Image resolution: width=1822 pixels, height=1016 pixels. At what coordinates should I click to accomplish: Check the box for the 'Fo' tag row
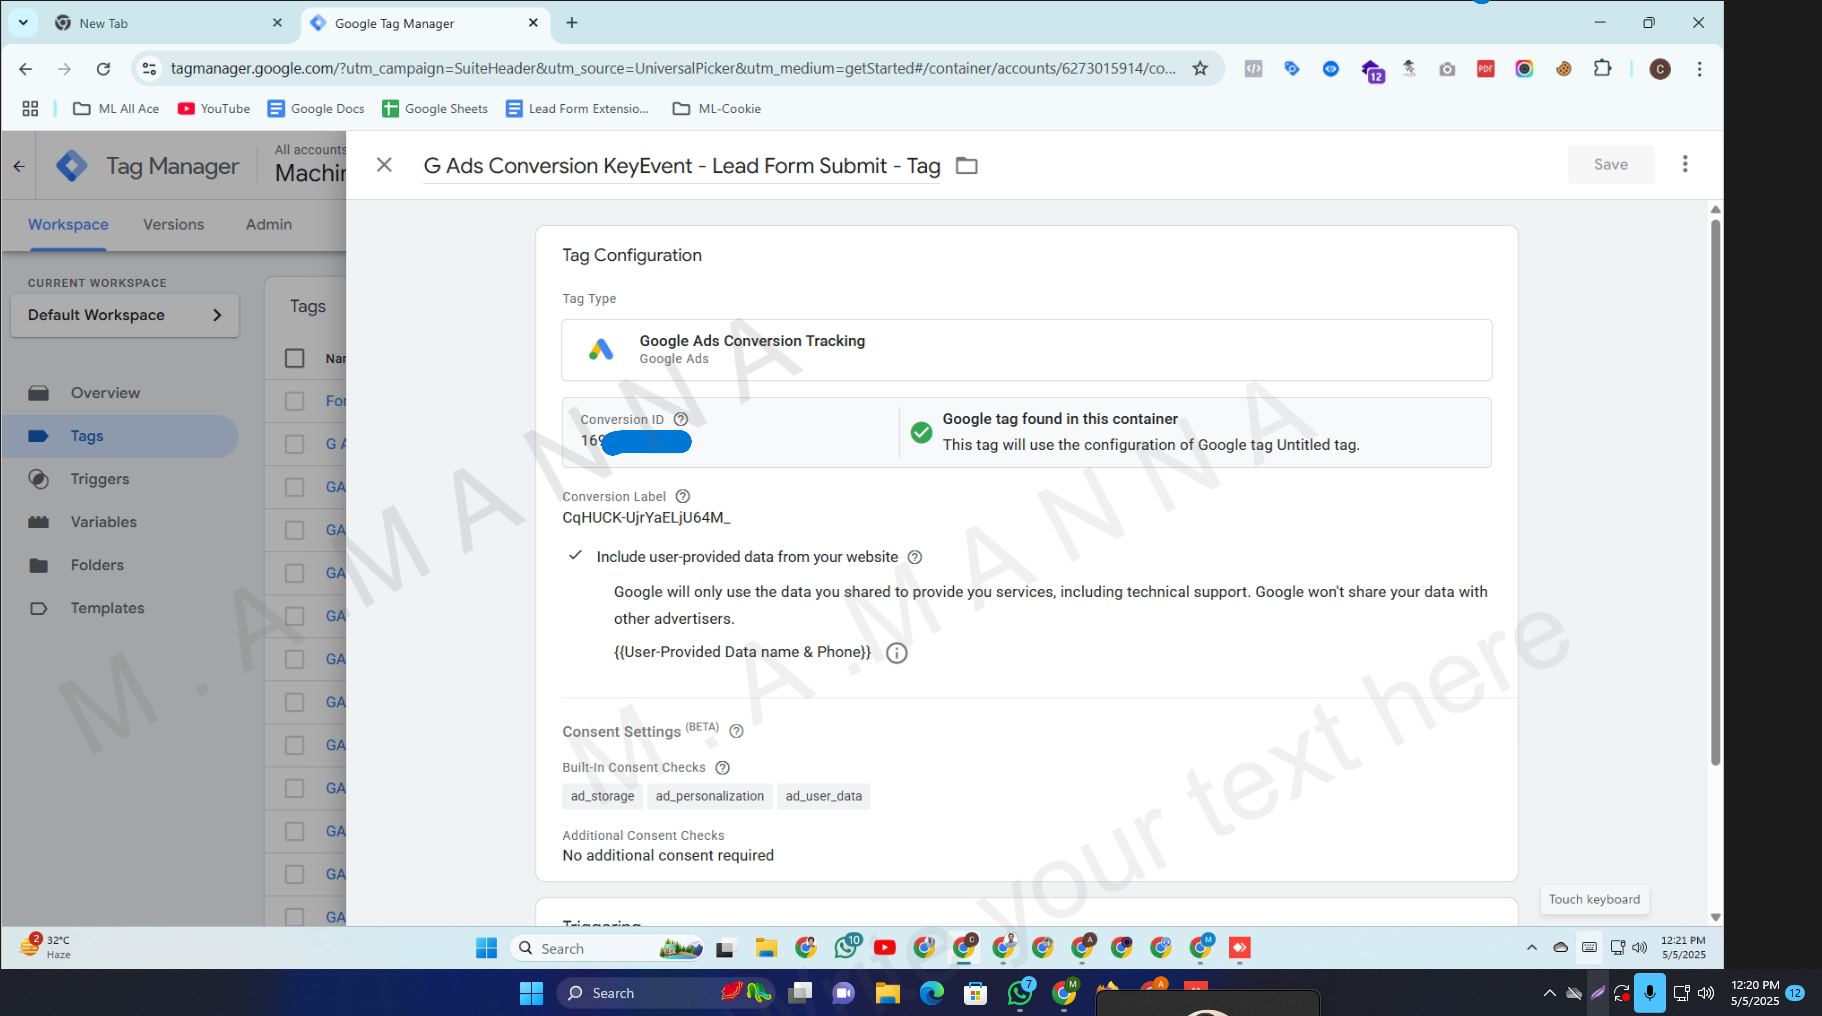point(294,401)
